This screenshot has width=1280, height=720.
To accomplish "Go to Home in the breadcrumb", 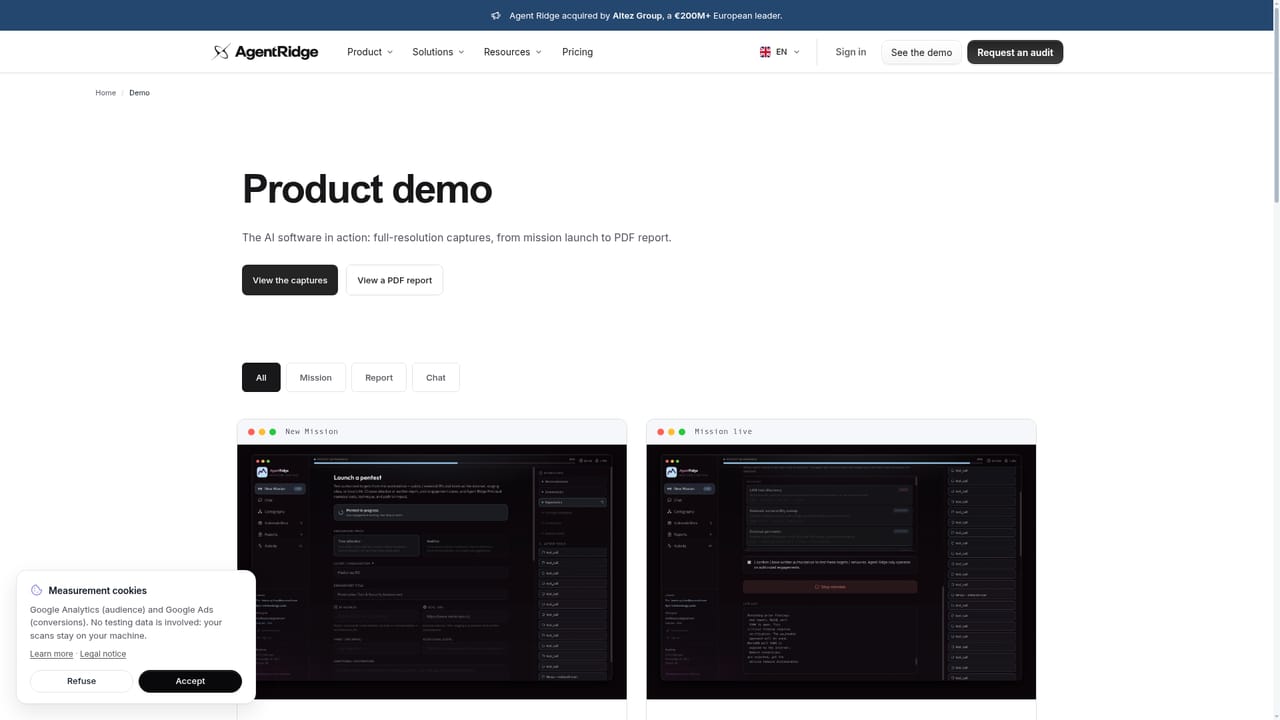I will pos(105,93).
